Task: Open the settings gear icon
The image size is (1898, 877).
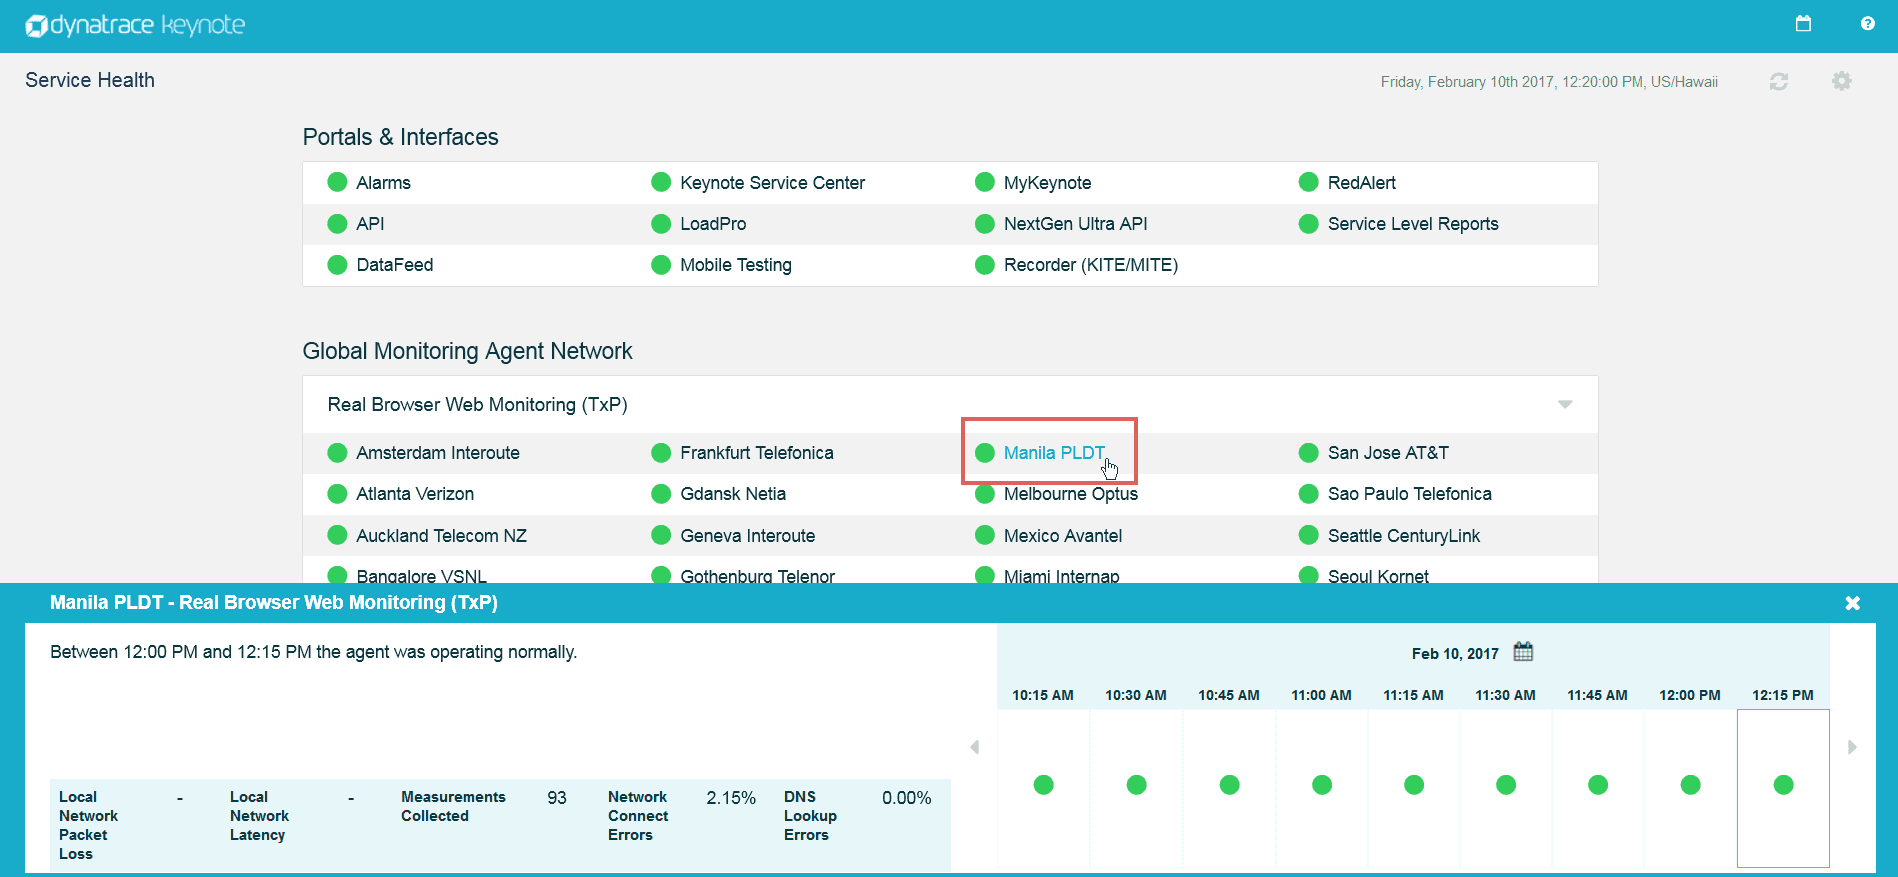Action: 1841,81
